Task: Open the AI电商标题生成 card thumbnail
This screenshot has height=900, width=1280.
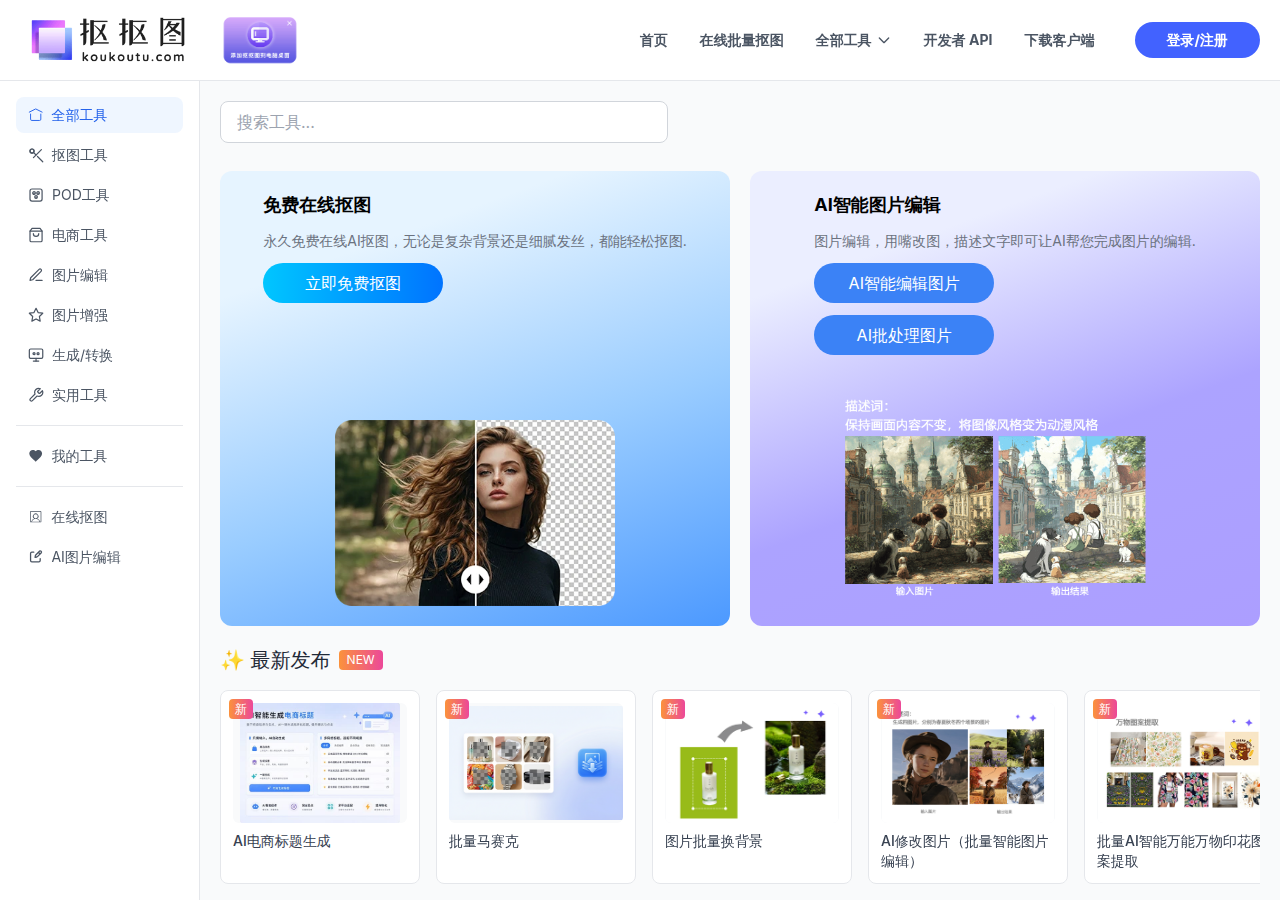Action: point(320,762)
